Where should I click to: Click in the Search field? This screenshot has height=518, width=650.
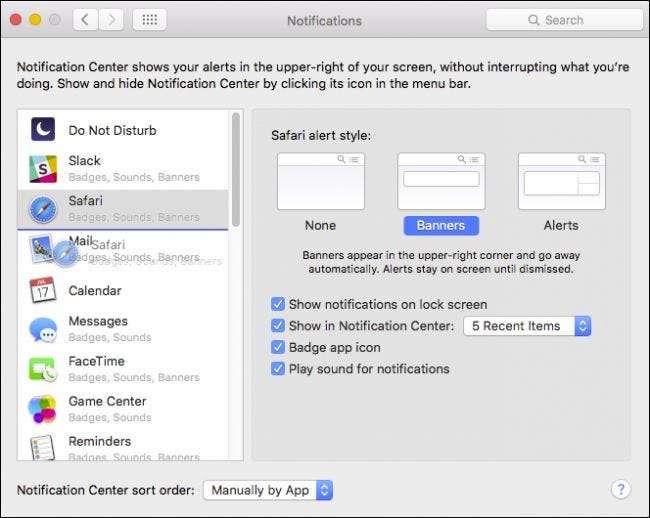[564, 20]
